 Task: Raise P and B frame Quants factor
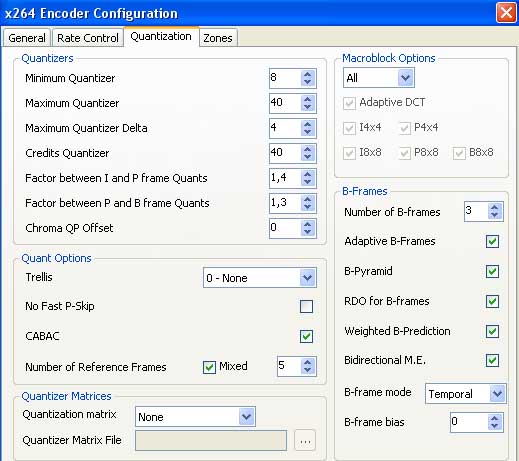(307, 199)
